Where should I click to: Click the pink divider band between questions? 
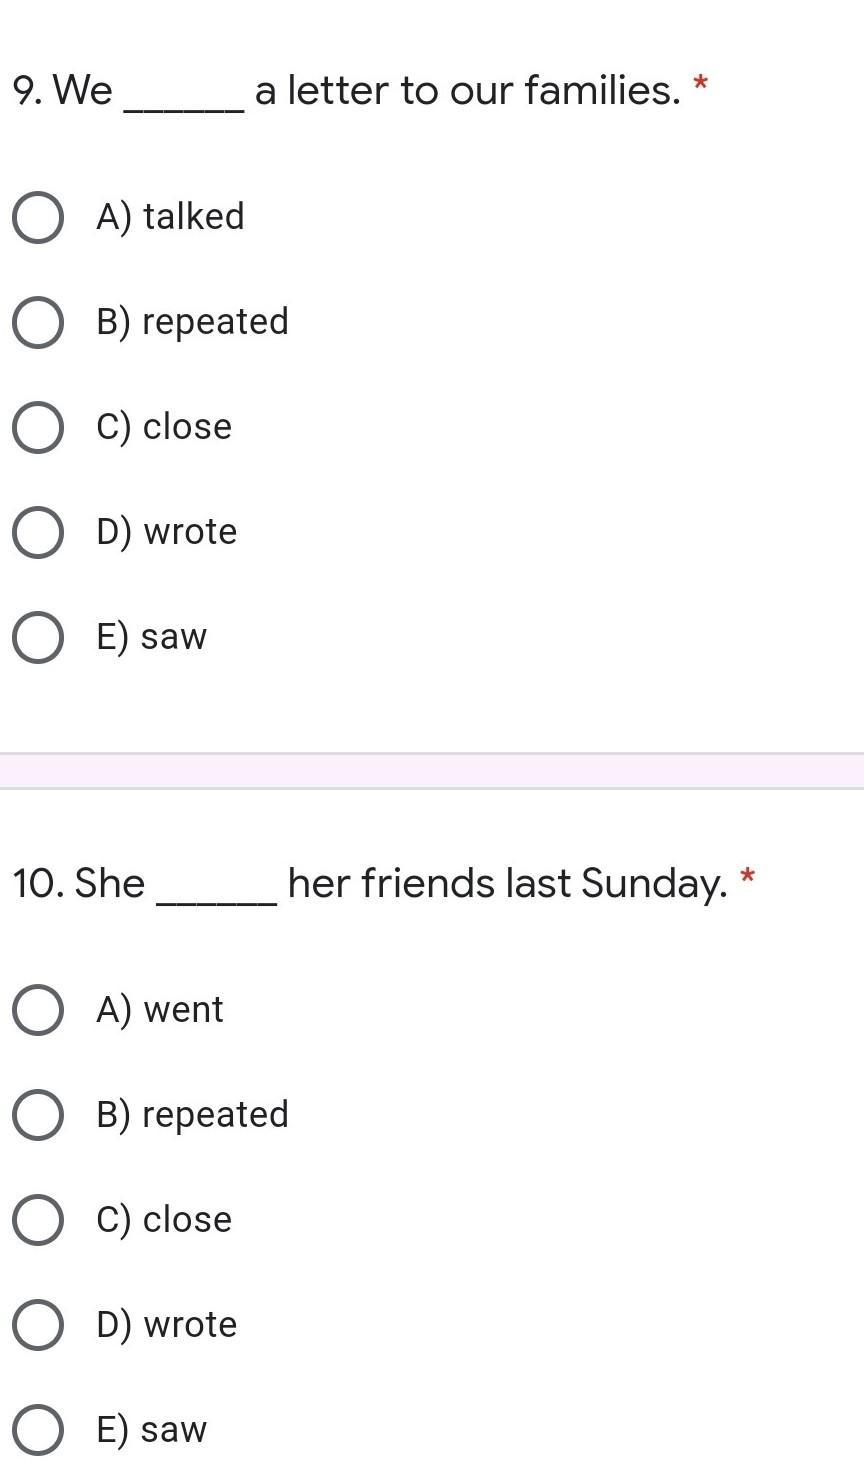click(x=432, y=771)
